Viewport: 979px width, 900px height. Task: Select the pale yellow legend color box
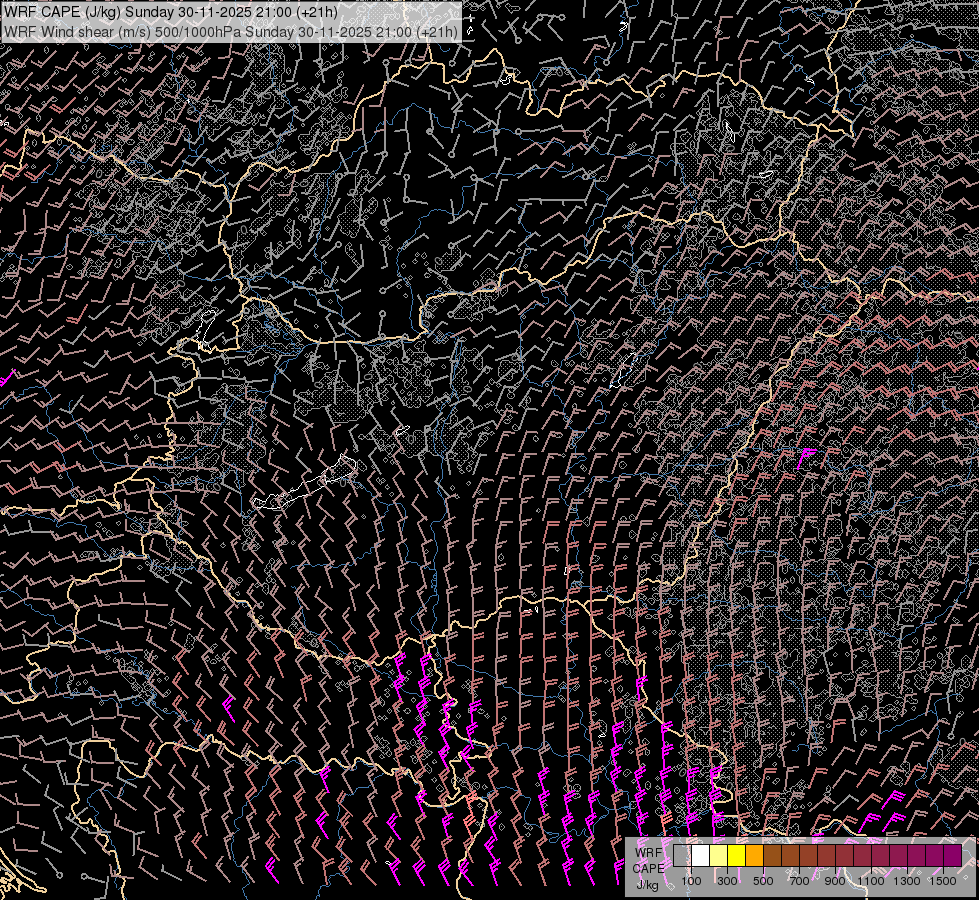[718, 856]
